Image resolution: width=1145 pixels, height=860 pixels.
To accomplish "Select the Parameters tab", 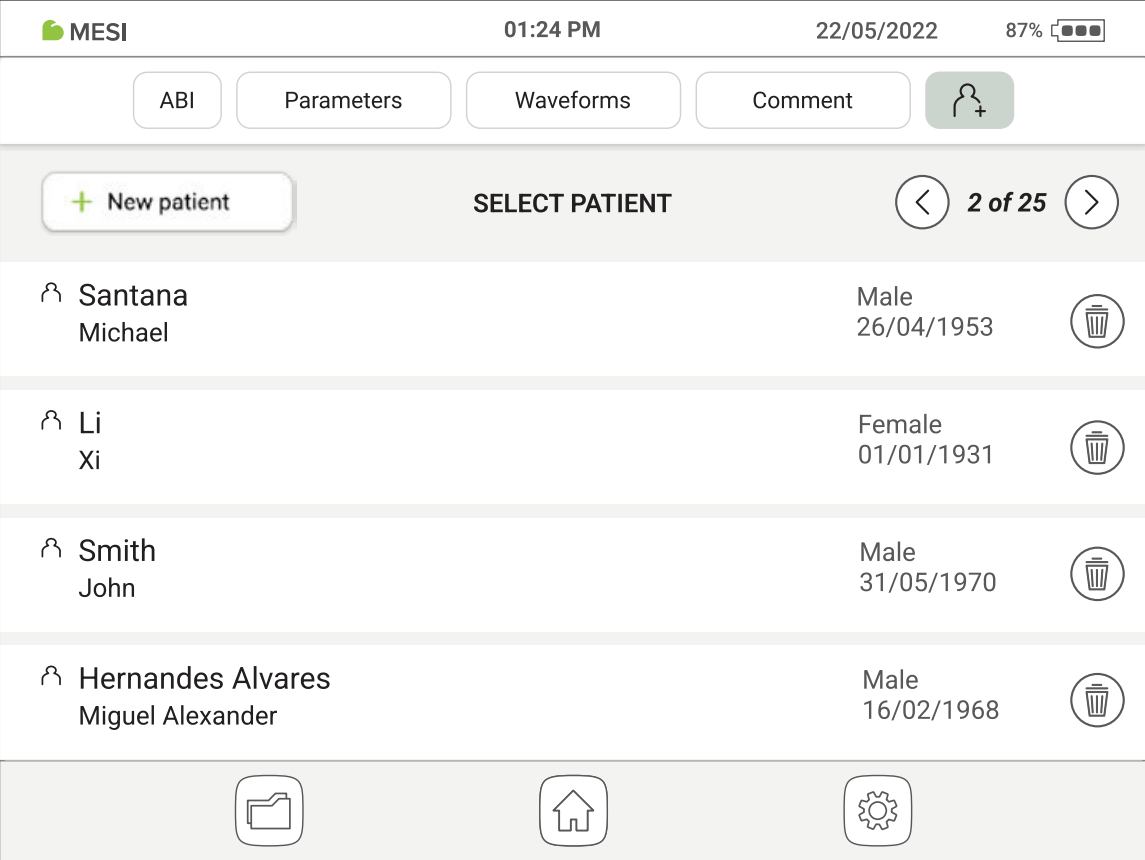I will pos(343,100).
